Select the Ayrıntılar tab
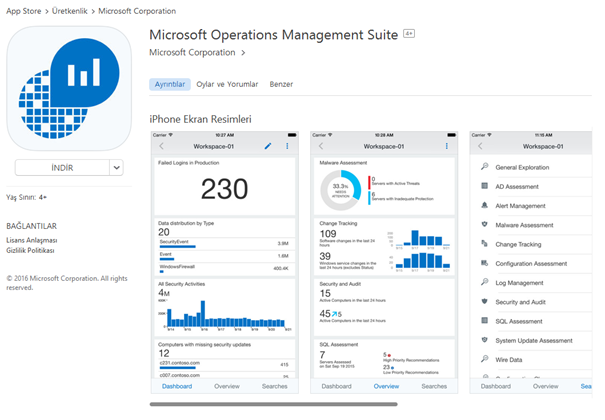 [169, 84]
